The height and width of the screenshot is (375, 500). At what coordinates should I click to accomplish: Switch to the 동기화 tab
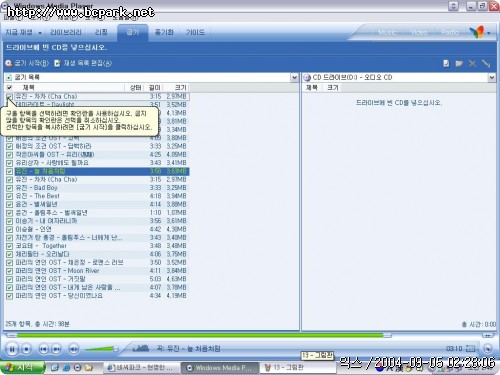tap(164, 32)
